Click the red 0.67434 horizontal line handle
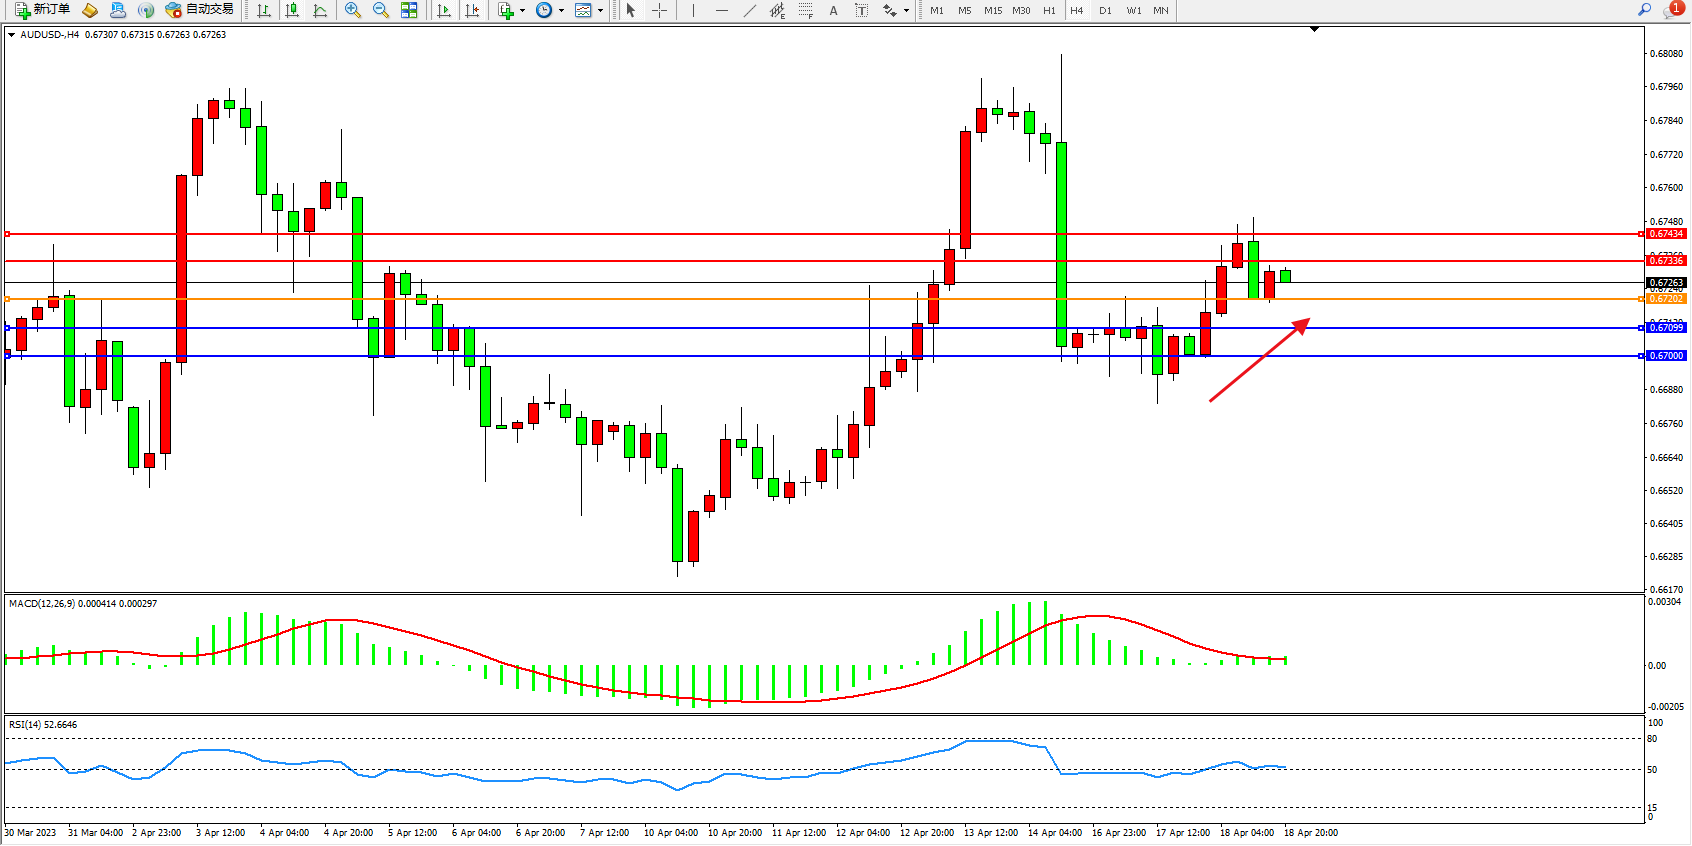Viewport: 1692px width, 846px height. (8, 234)
